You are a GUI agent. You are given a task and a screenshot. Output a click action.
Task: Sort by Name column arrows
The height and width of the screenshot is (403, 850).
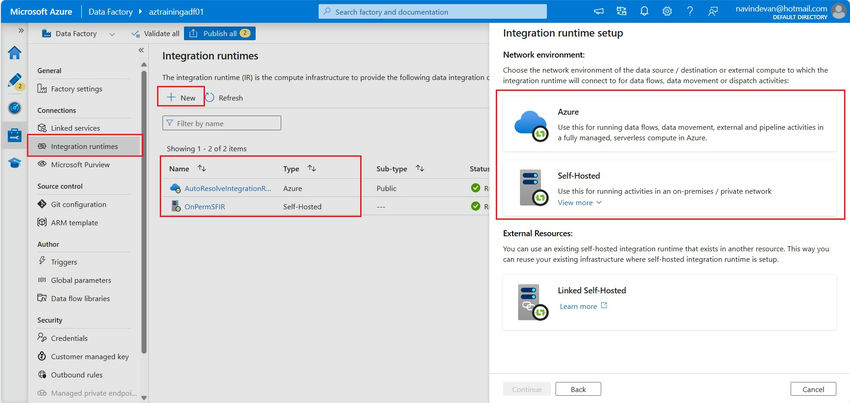point(202,169)
